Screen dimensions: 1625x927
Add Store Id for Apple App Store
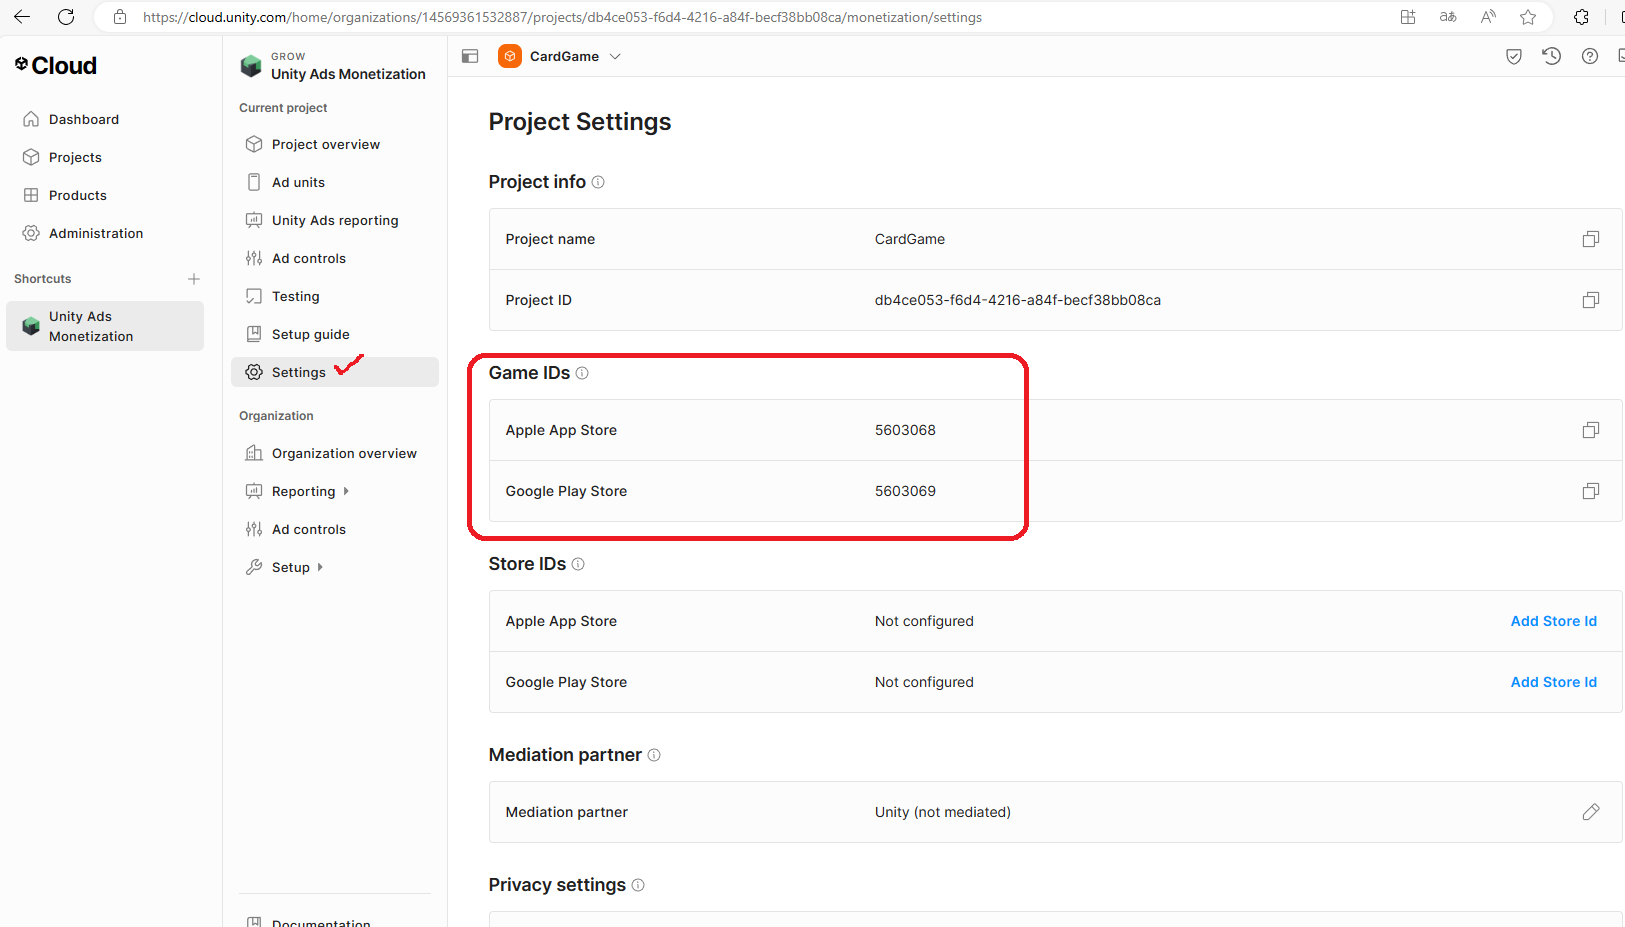[x=1553, y=621]
